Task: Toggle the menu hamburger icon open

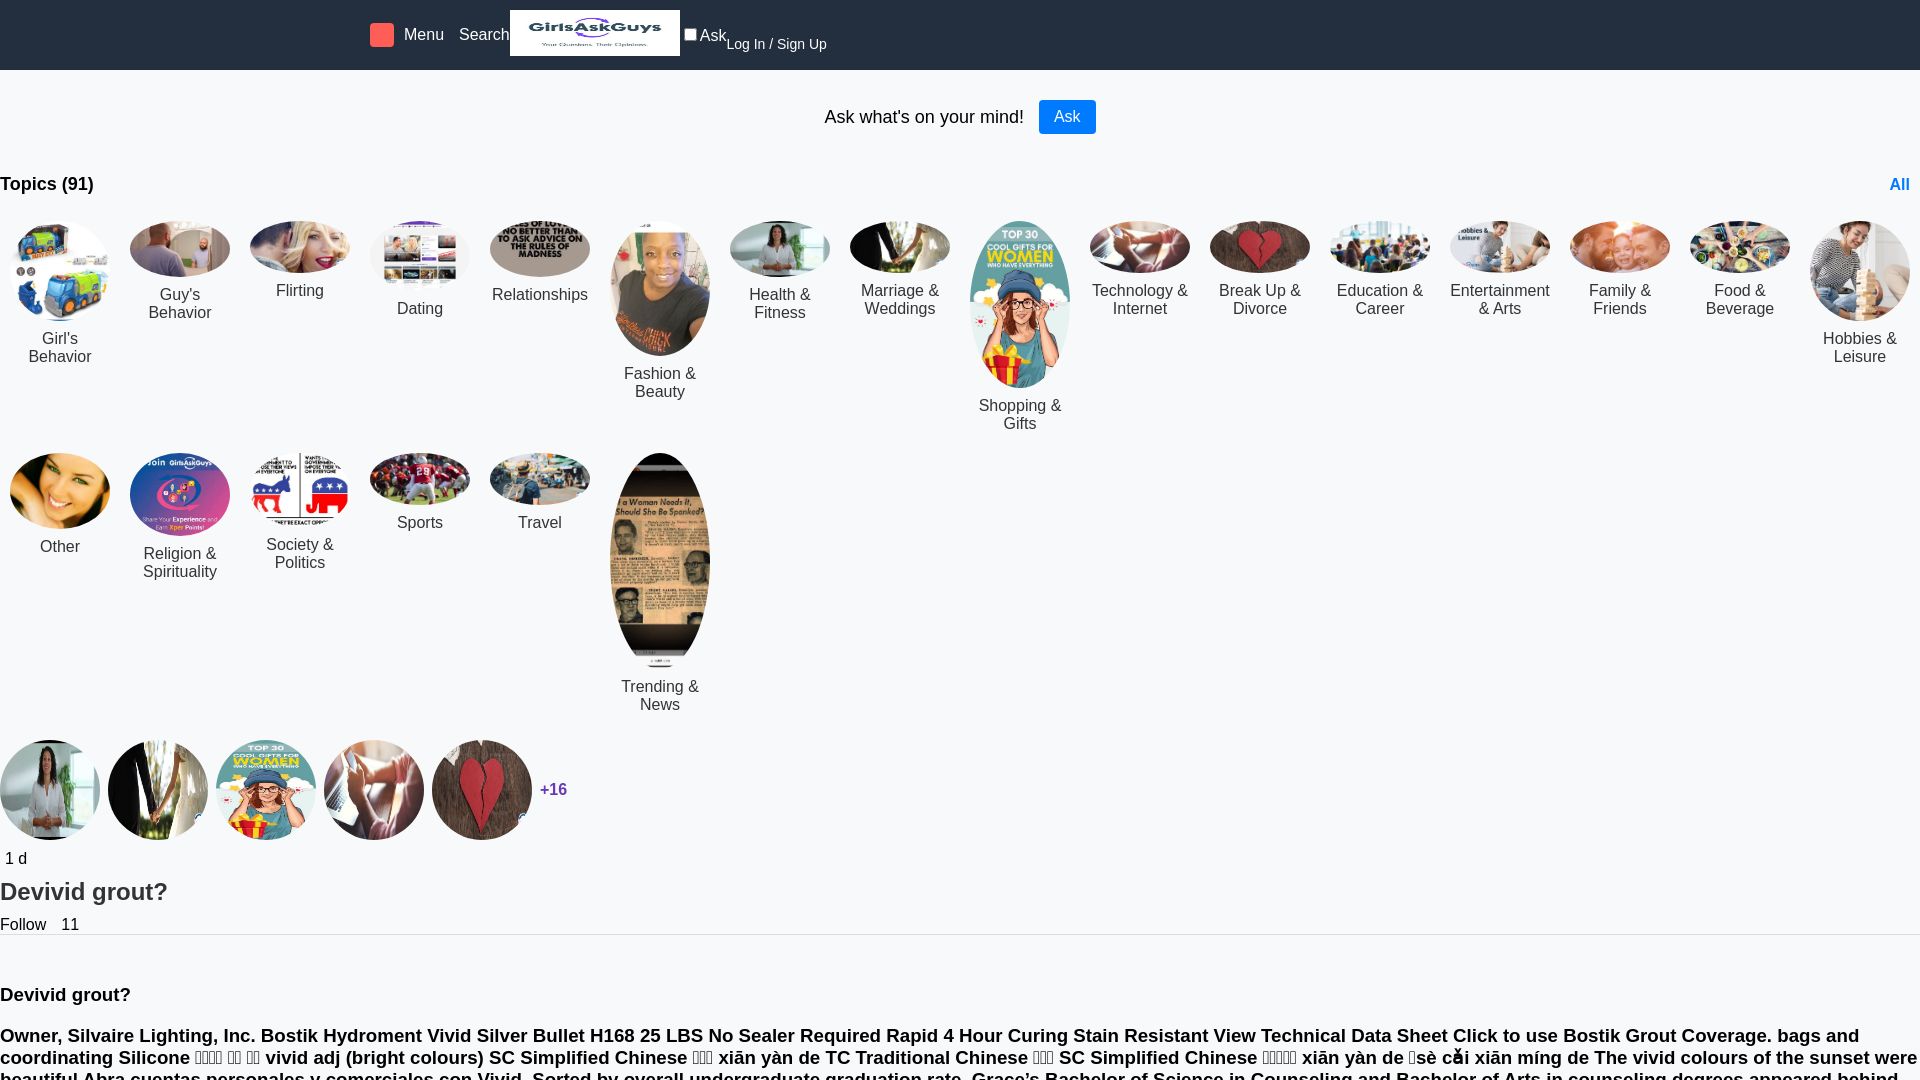Action: tap(381, 34)
